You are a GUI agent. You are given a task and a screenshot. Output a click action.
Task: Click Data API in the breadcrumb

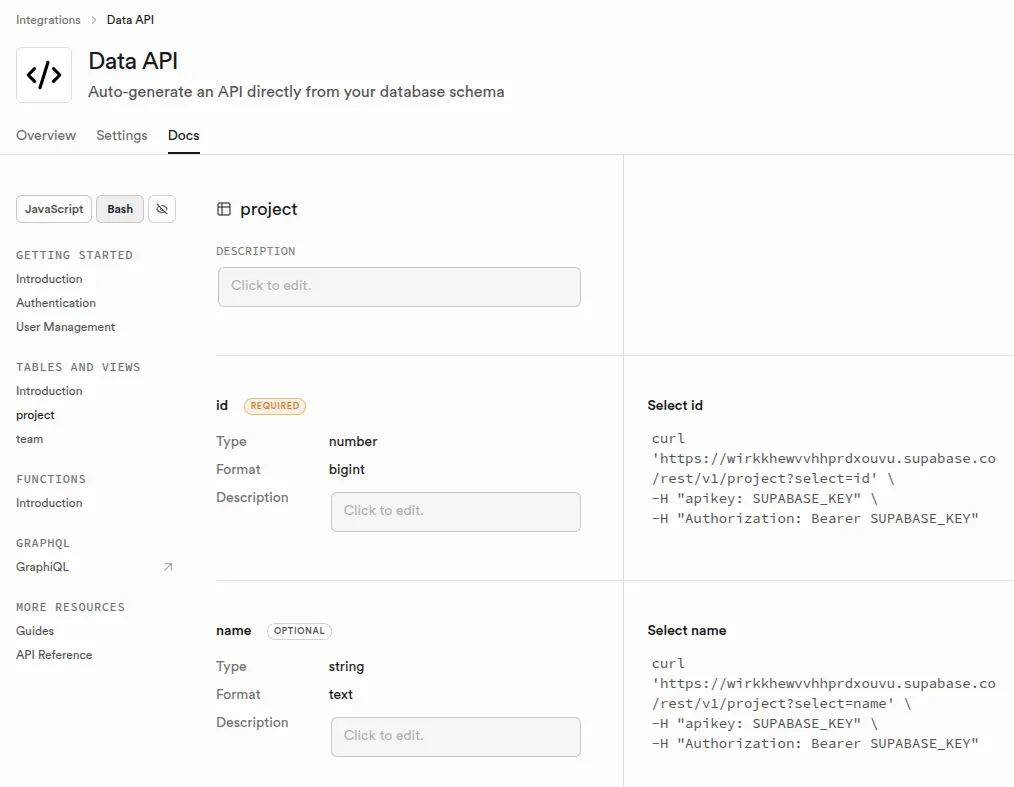point(130,20)
